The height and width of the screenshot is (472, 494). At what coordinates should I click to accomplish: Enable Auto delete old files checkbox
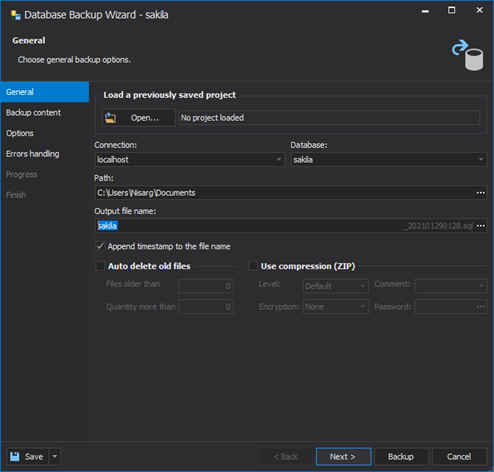click(x=100, y=266)
